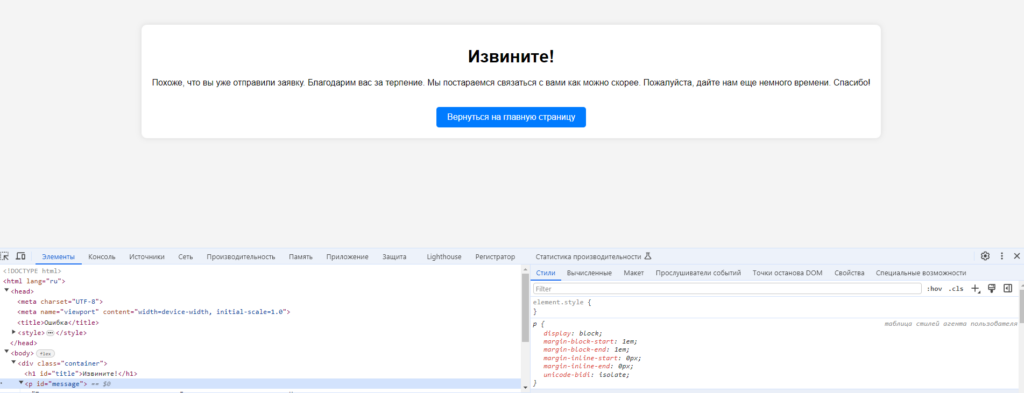Open the Макет sub-tab
The height and width of the screenshot is (393, 1024).
[633, 273]
